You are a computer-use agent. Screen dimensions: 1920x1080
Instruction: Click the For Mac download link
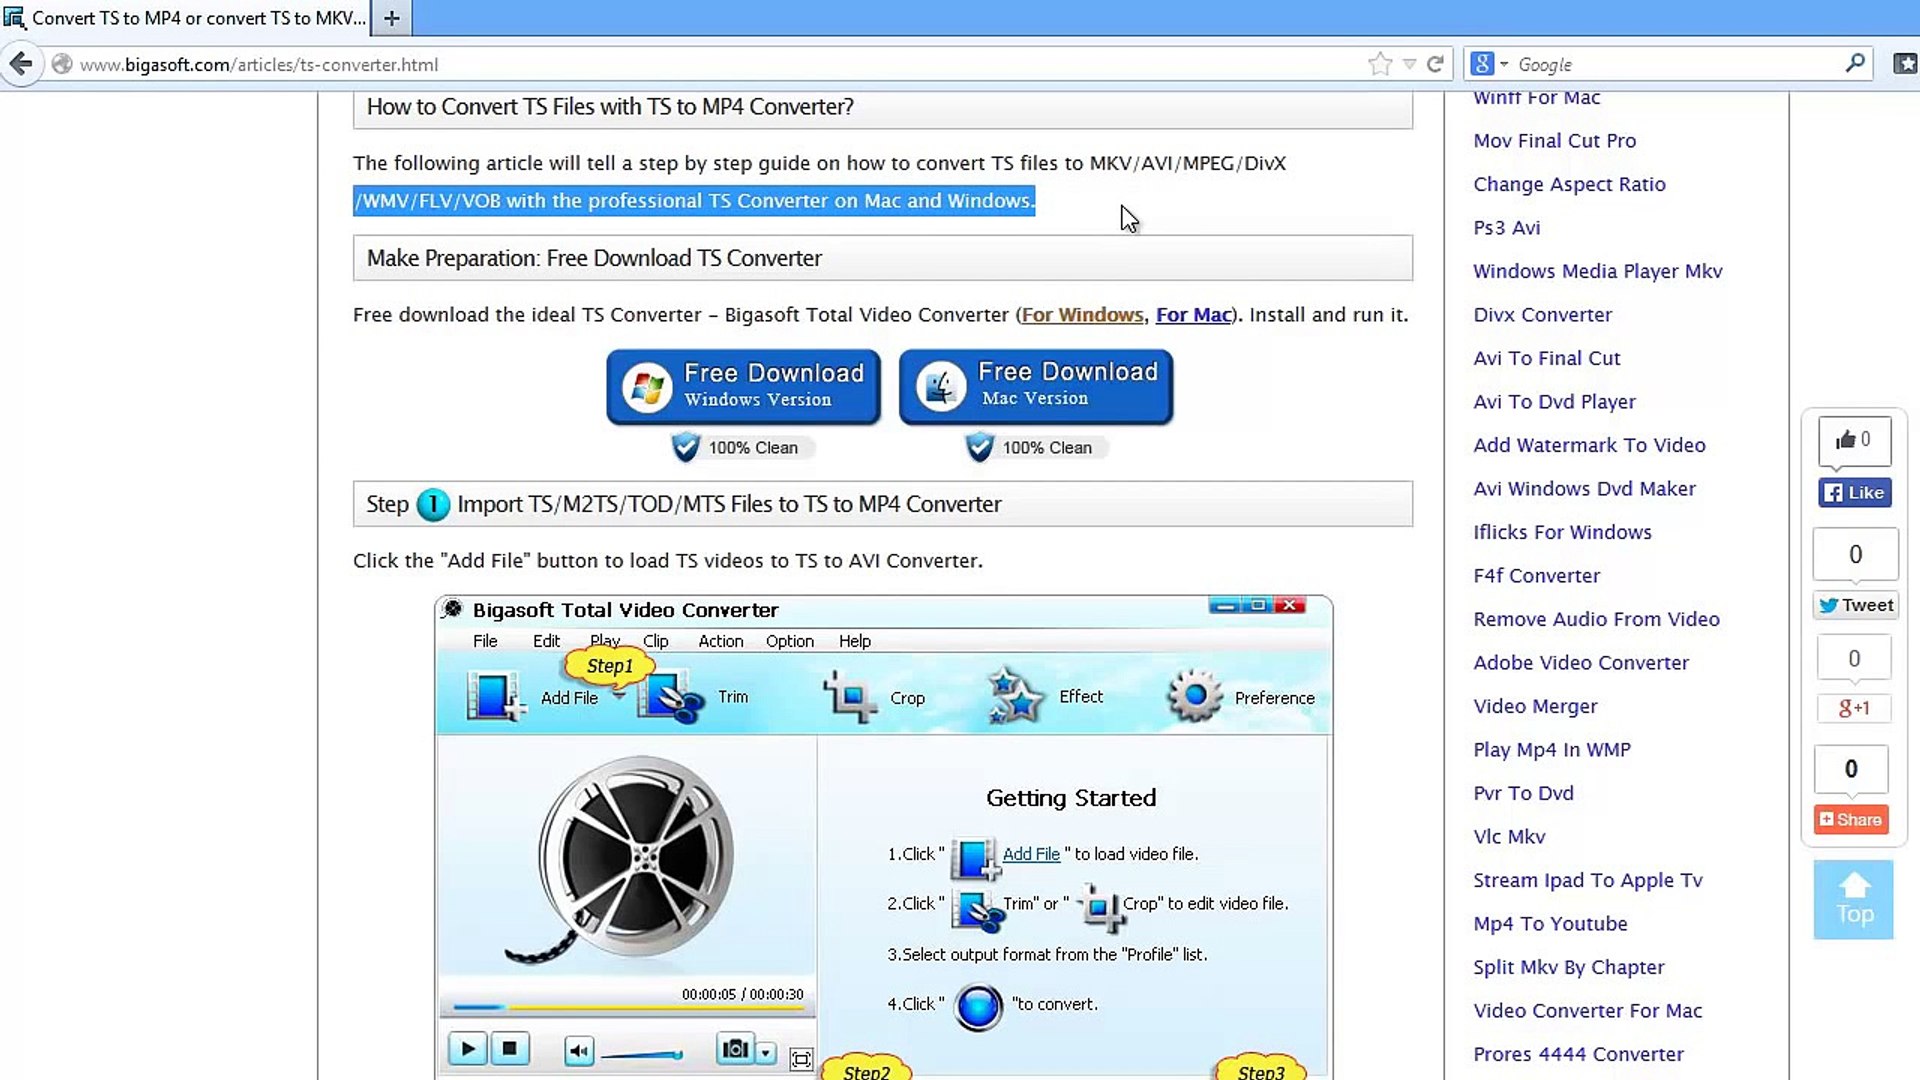pos(1193,314)
